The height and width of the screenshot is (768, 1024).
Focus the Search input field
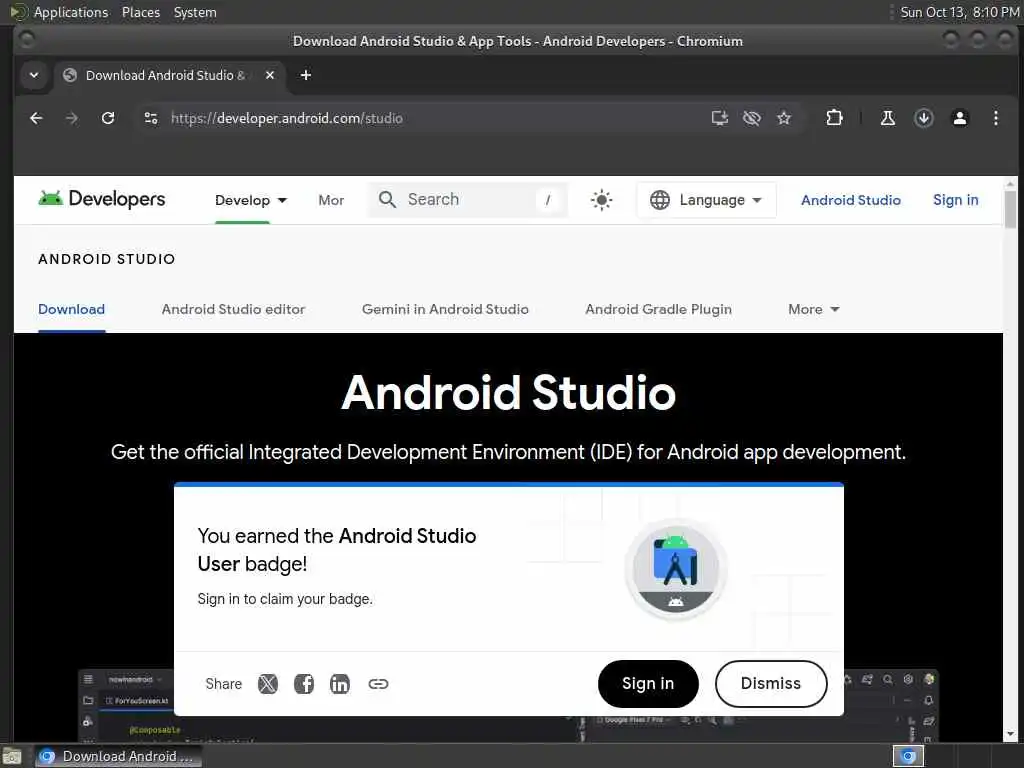tap(468, 199)
